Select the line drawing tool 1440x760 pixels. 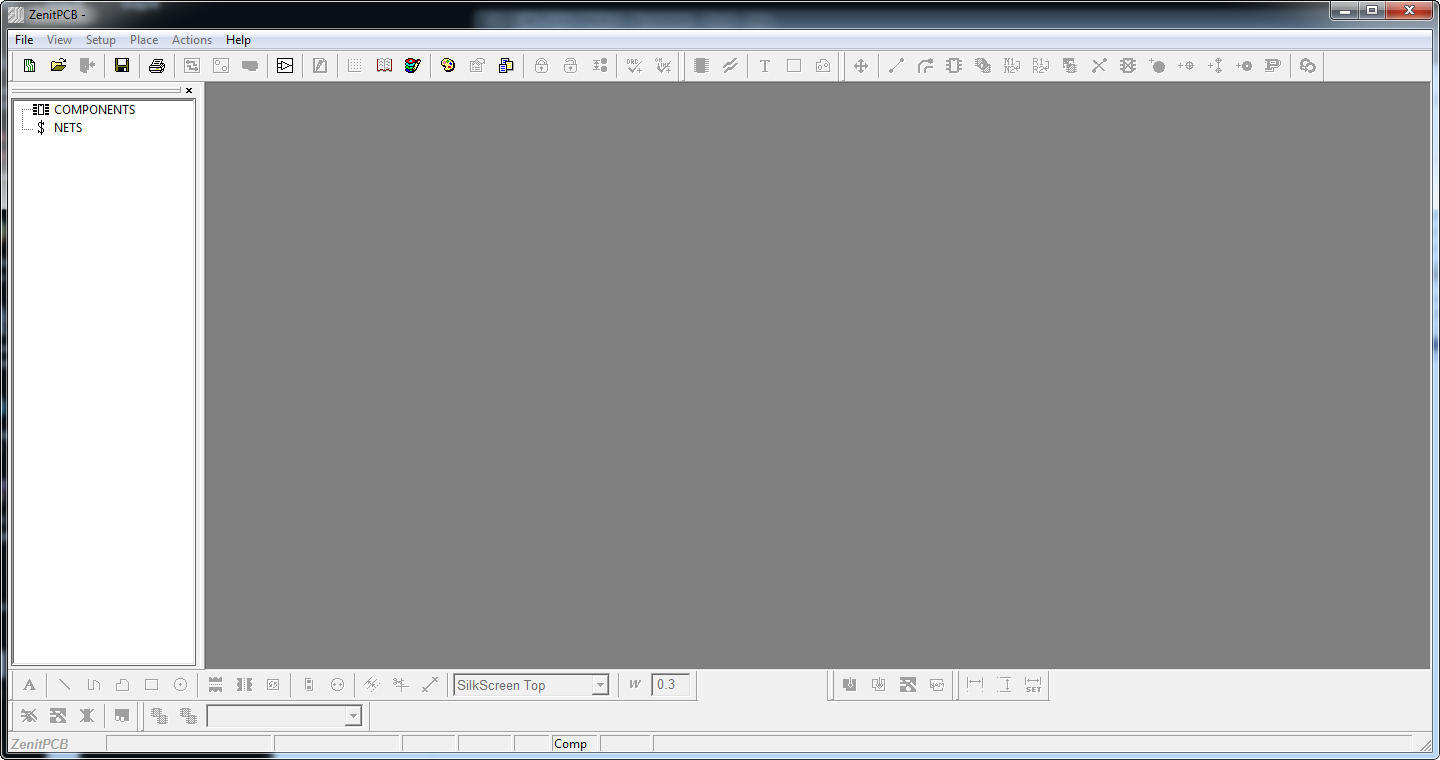pyautogui.click(x=64, y=684)
